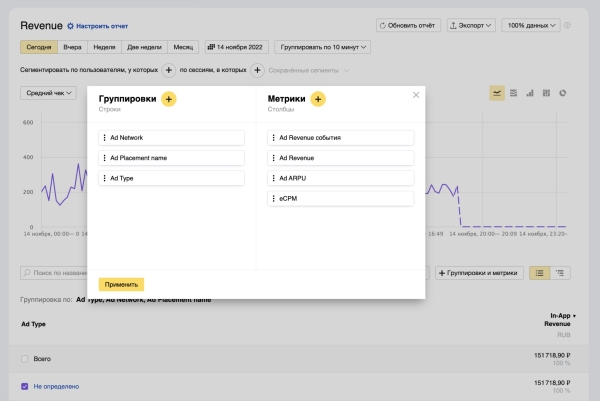This screenshot has height=401, width=600.
Task: Switch to the tree table view
Action: pyautogui.click(x=562, y=272)
